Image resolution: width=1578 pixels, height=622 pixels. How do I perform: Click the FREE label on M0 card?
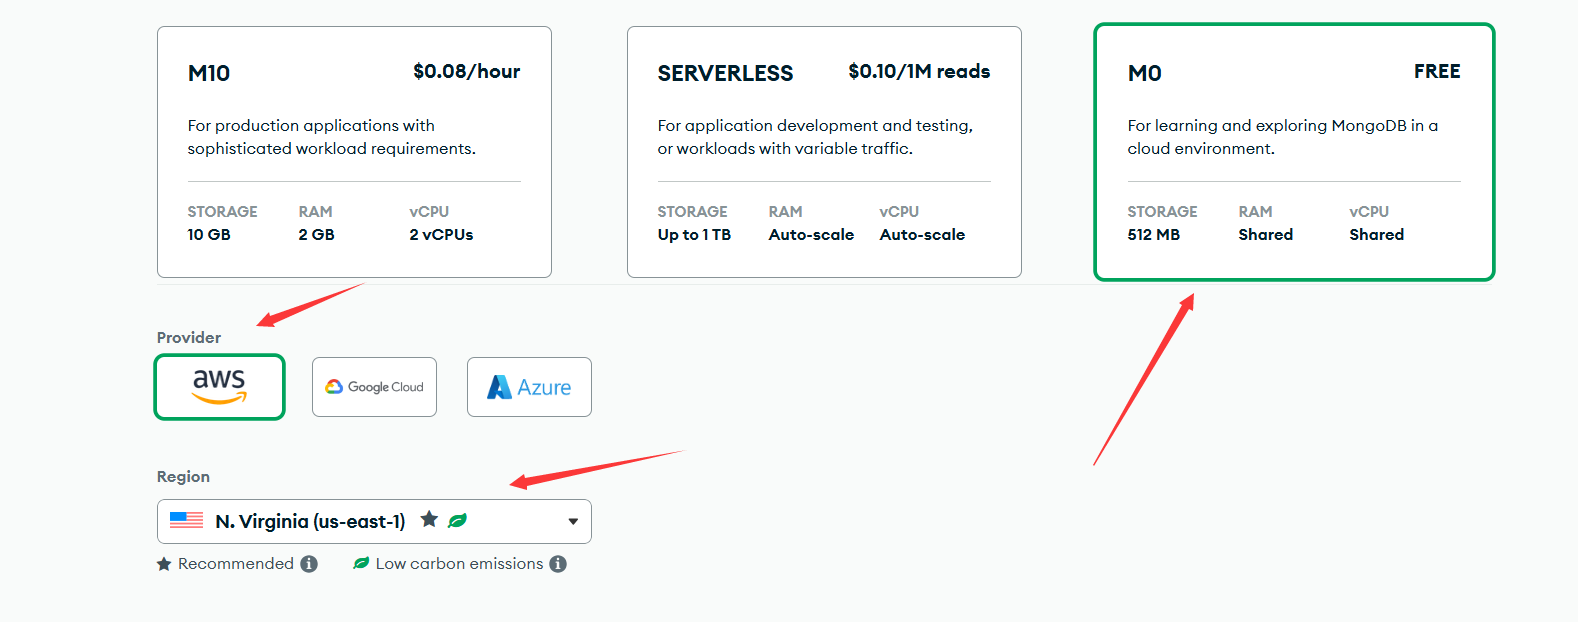point(1437,71)
